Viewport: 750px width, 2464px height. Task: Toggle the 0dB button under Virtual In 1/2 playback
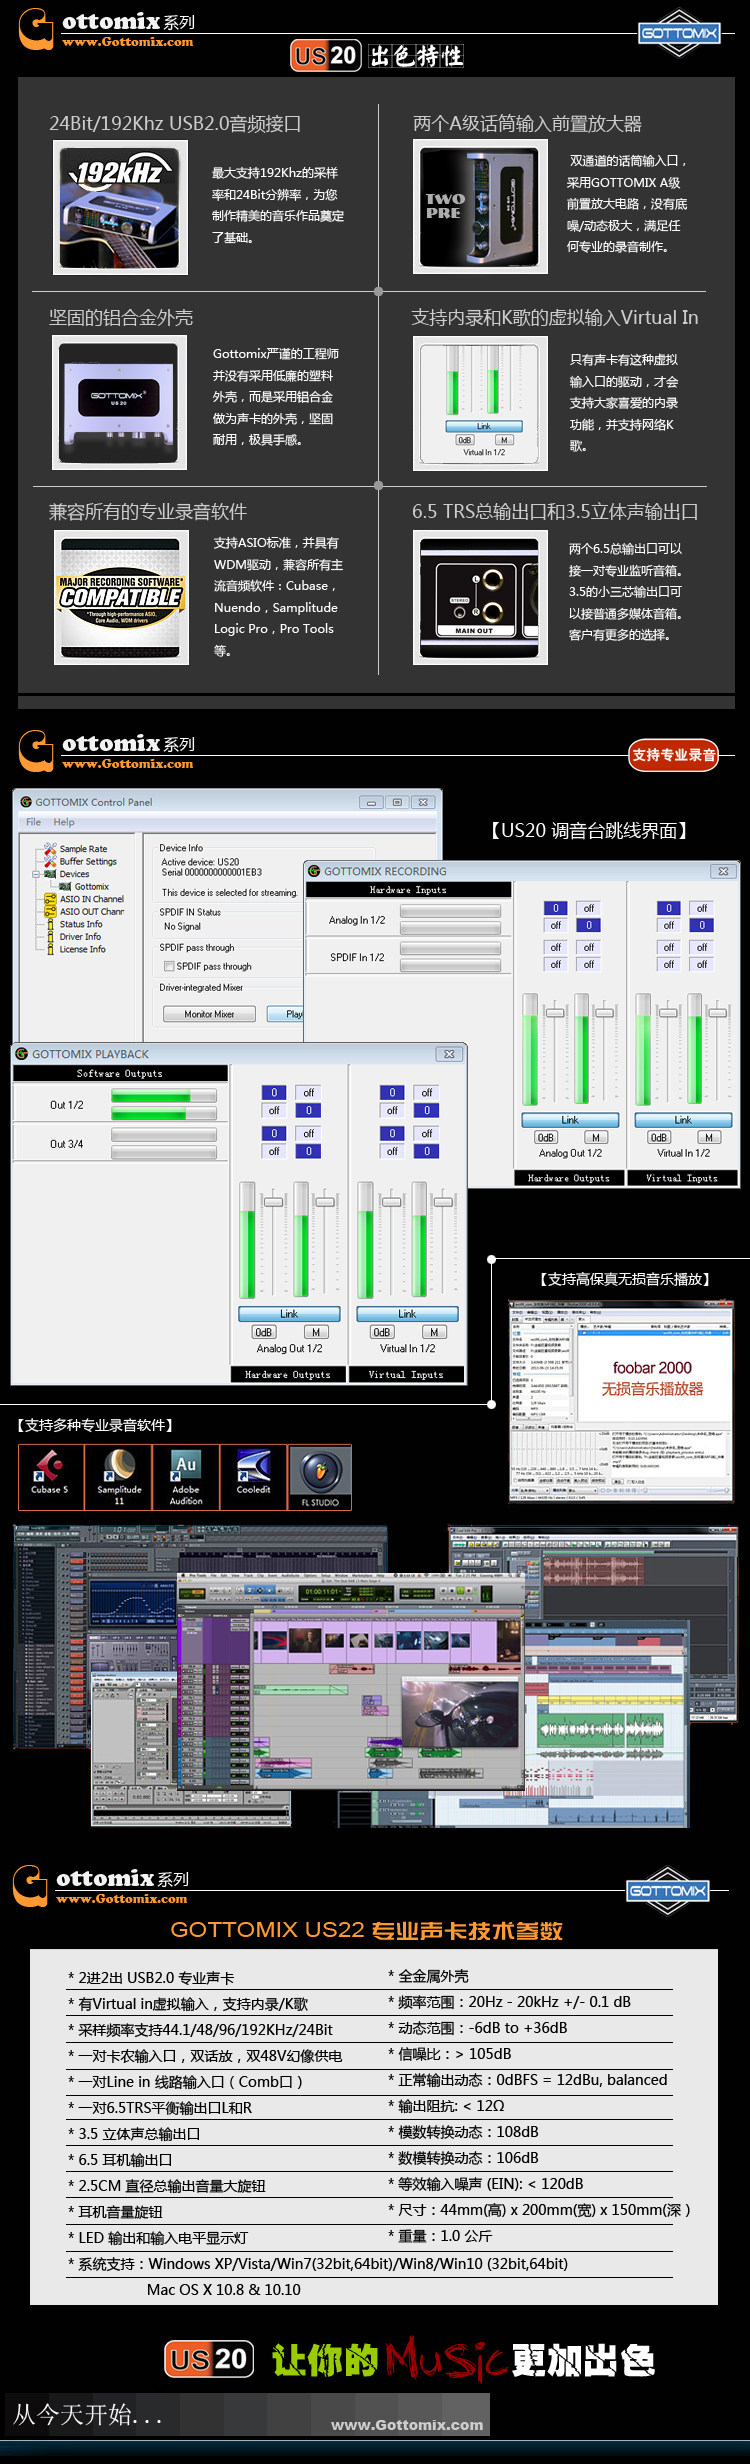pyautogui.click(x=381, y=1332)
